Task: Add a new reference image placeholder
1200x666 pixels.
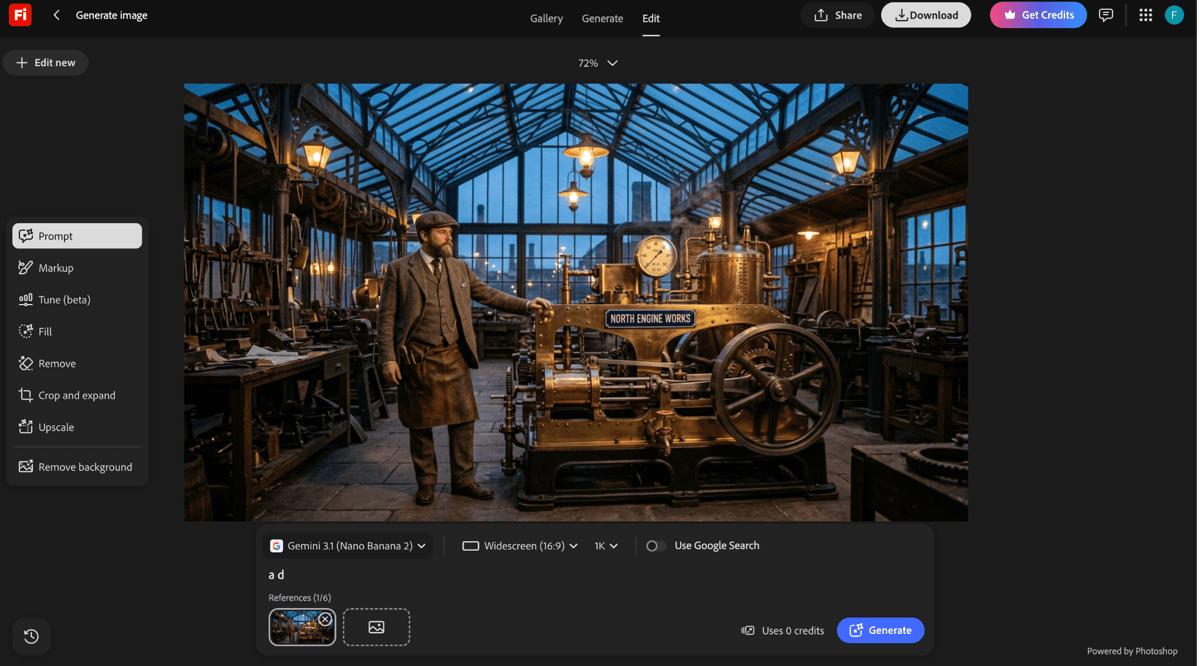Action: (x=376, y=628)
